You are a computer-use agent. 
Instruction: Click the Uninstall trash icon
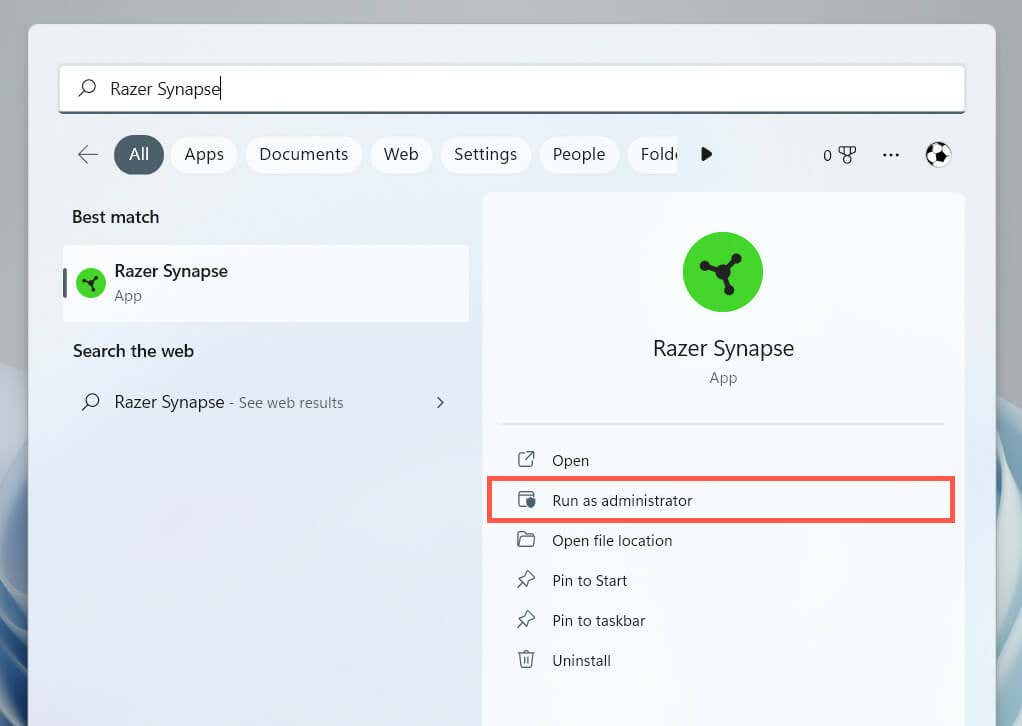(525, 660)
